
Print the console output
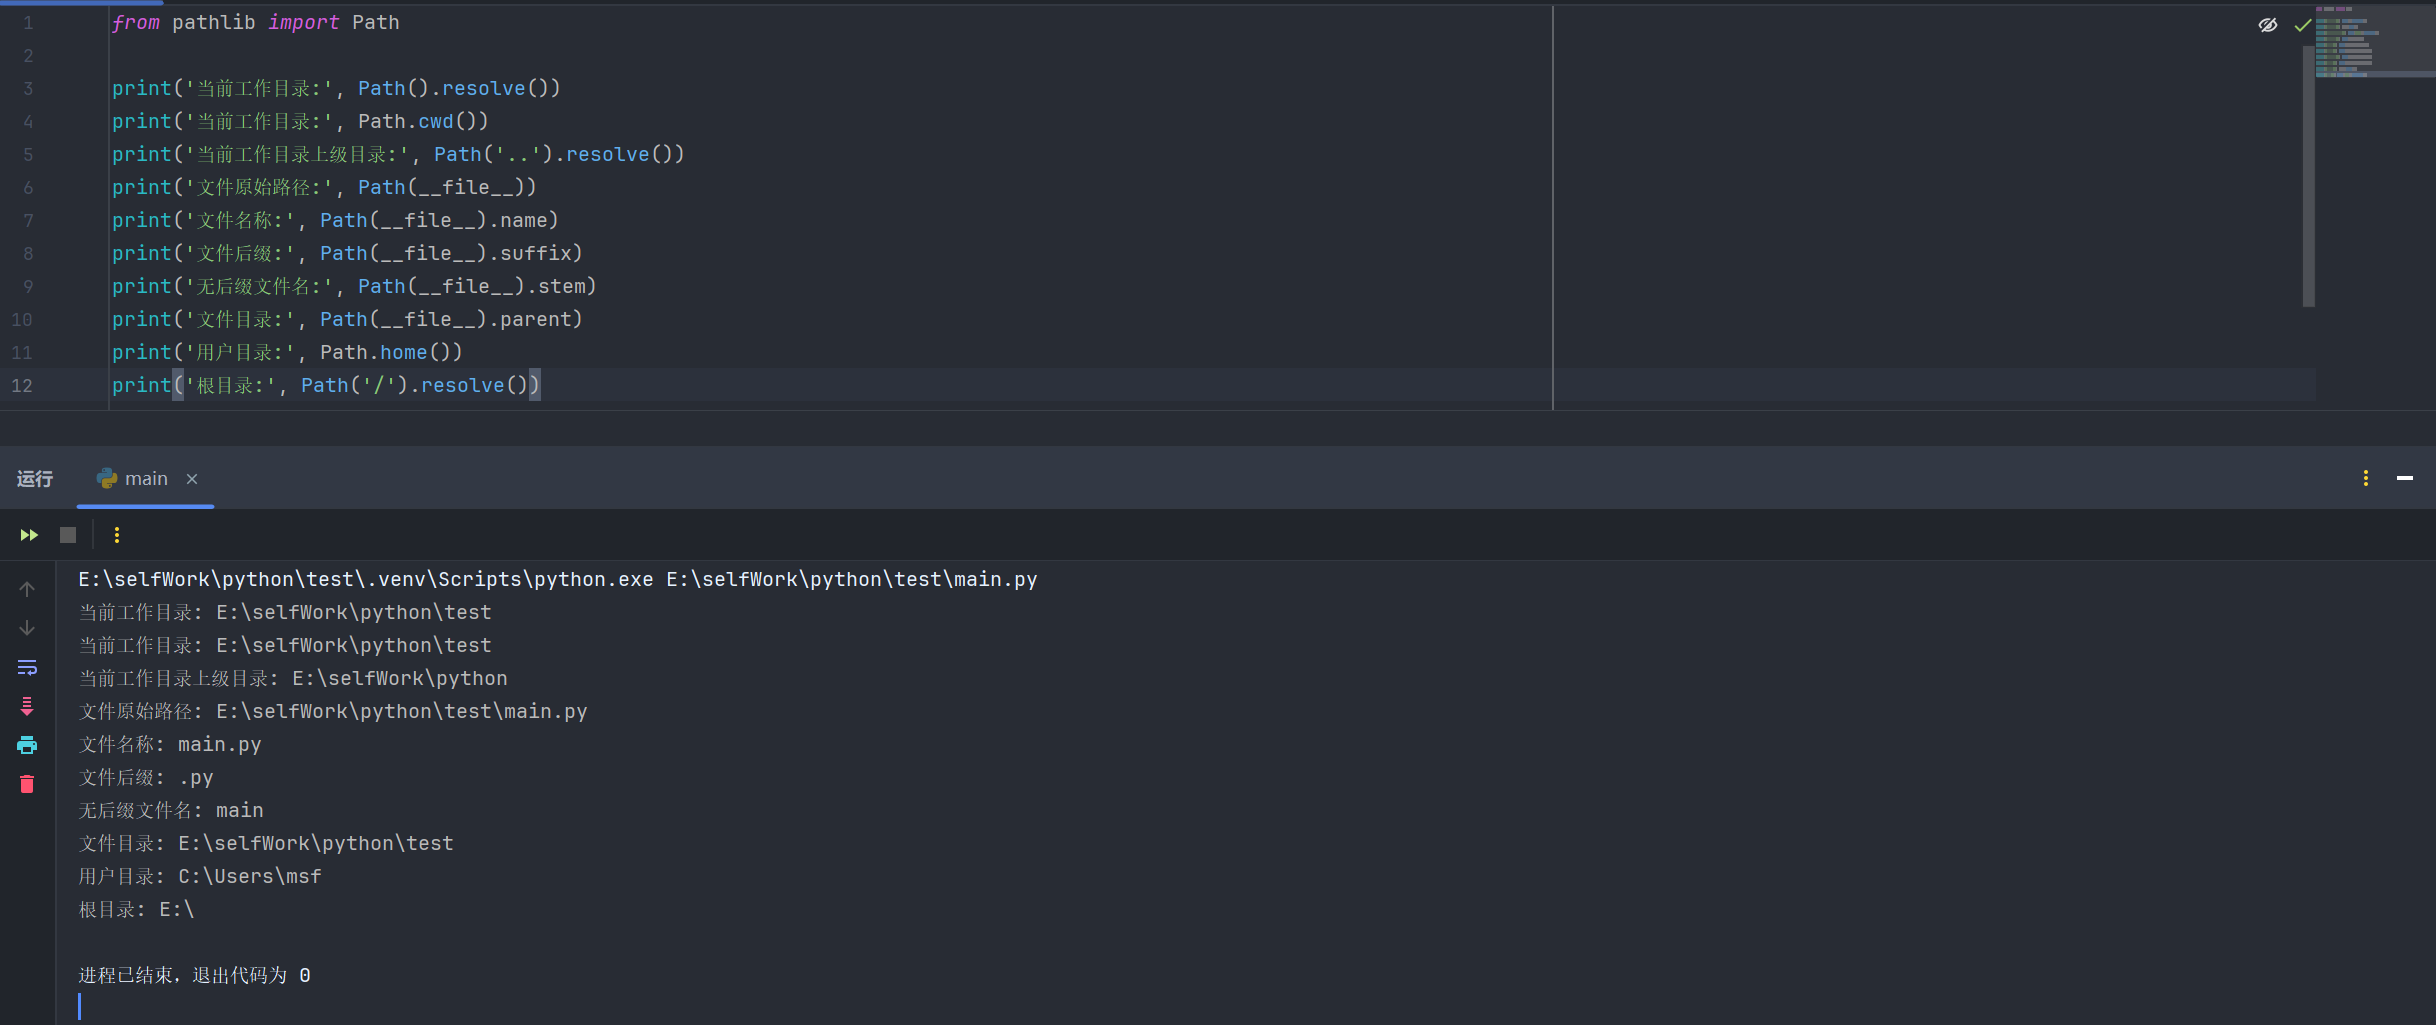tap(27, 745)
